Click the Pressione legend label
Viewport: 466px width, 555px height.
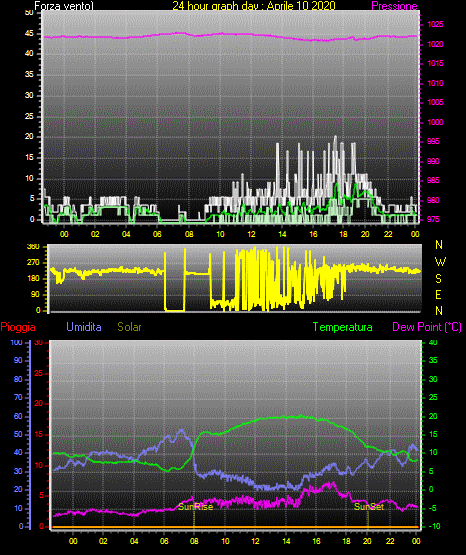point(394,6)
